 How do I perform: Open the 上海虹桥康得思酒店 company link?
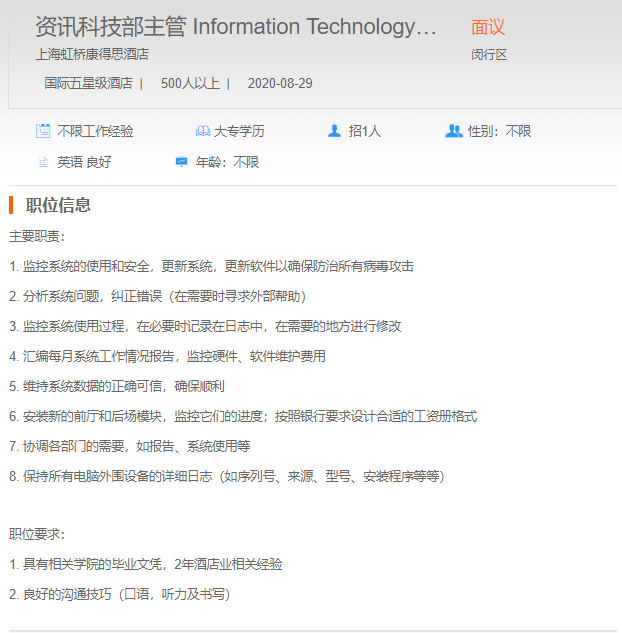point(92,54)
